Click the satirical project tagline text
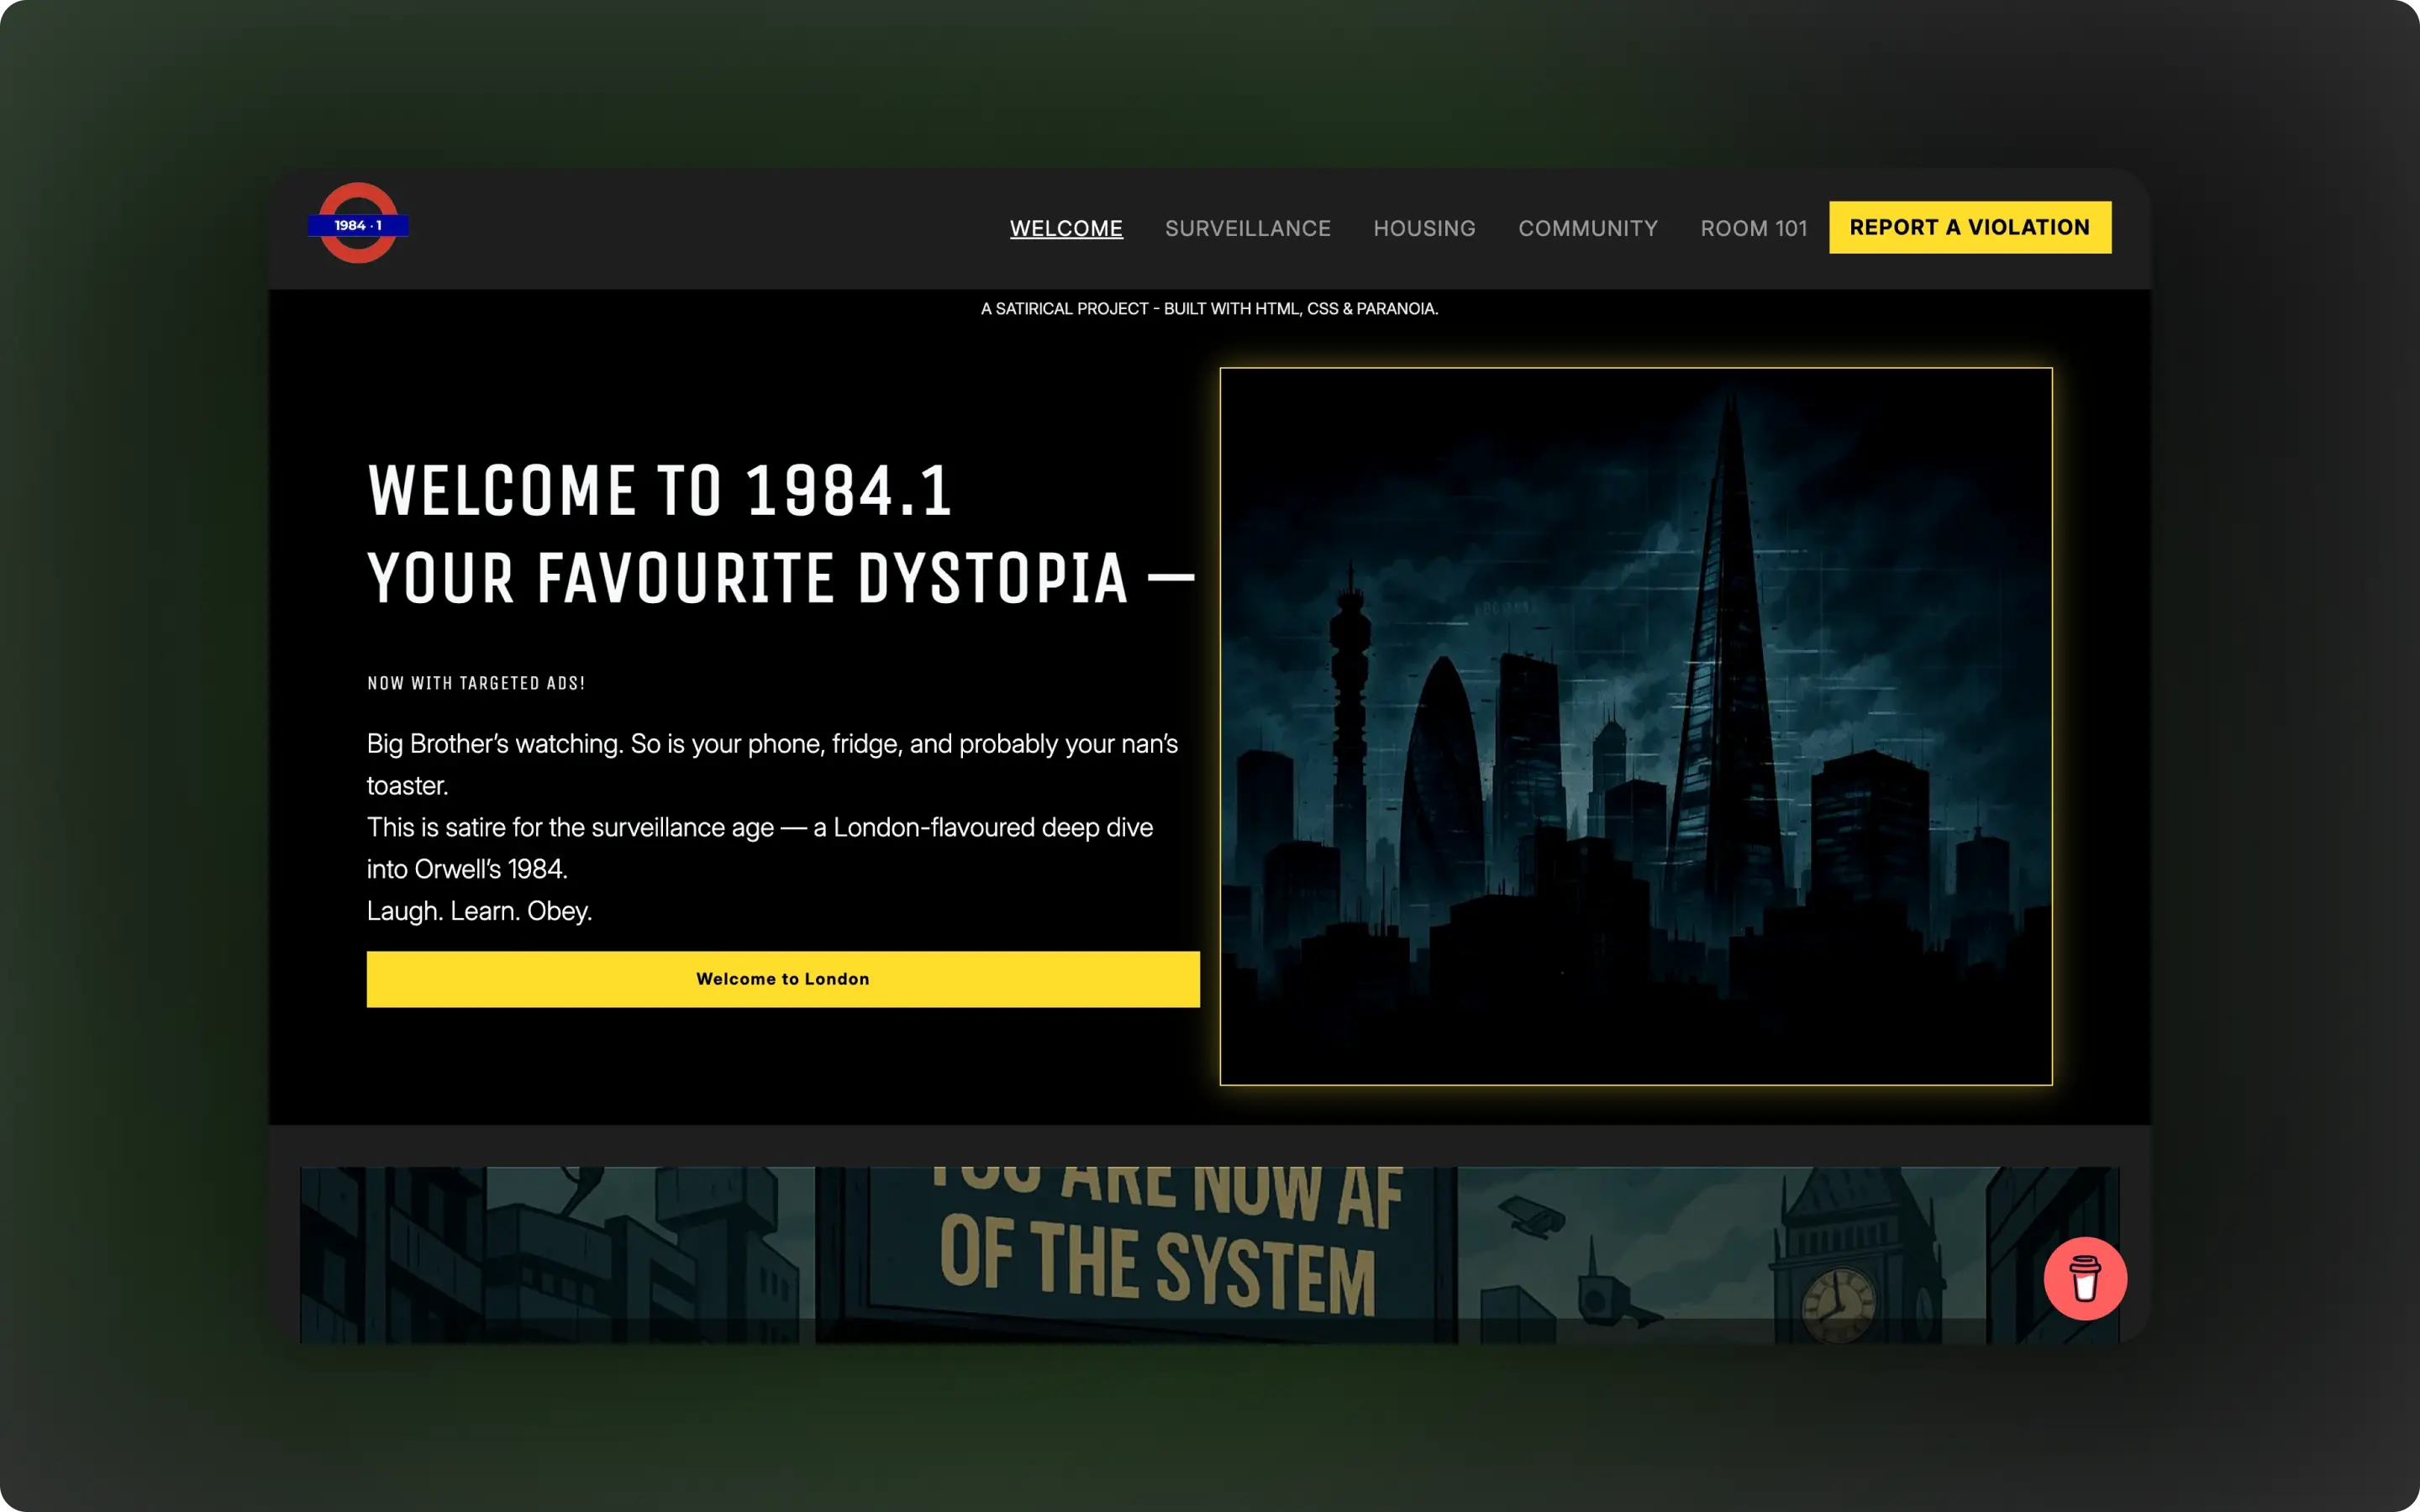 click(x=1209, y=309)
